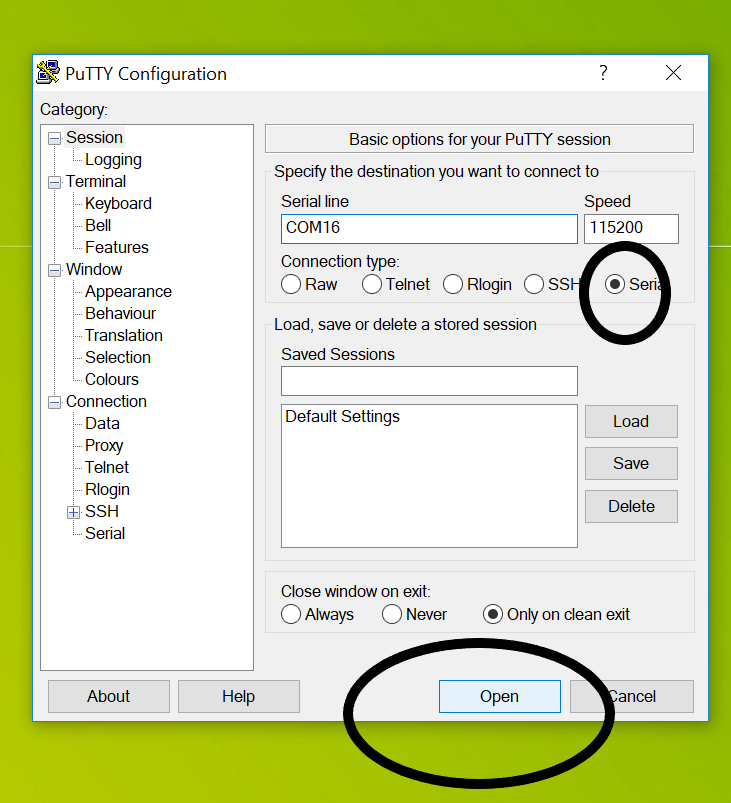The height and width of the screenshot is (803, 731).
Task: Delete the selected saved session
Action: pos(631,506)
